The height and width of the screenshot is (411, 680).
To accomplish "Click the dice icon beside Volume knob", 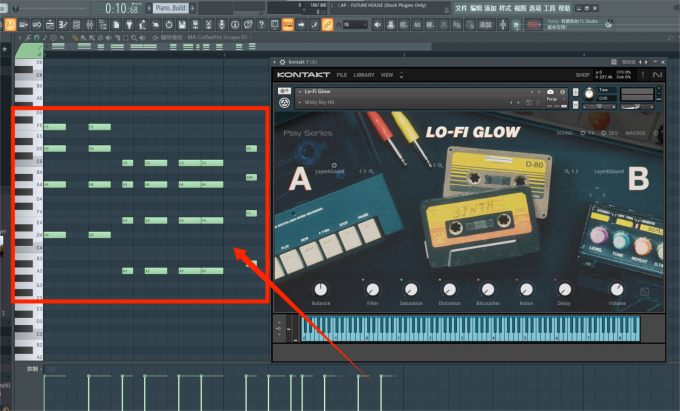I will 644,292.
